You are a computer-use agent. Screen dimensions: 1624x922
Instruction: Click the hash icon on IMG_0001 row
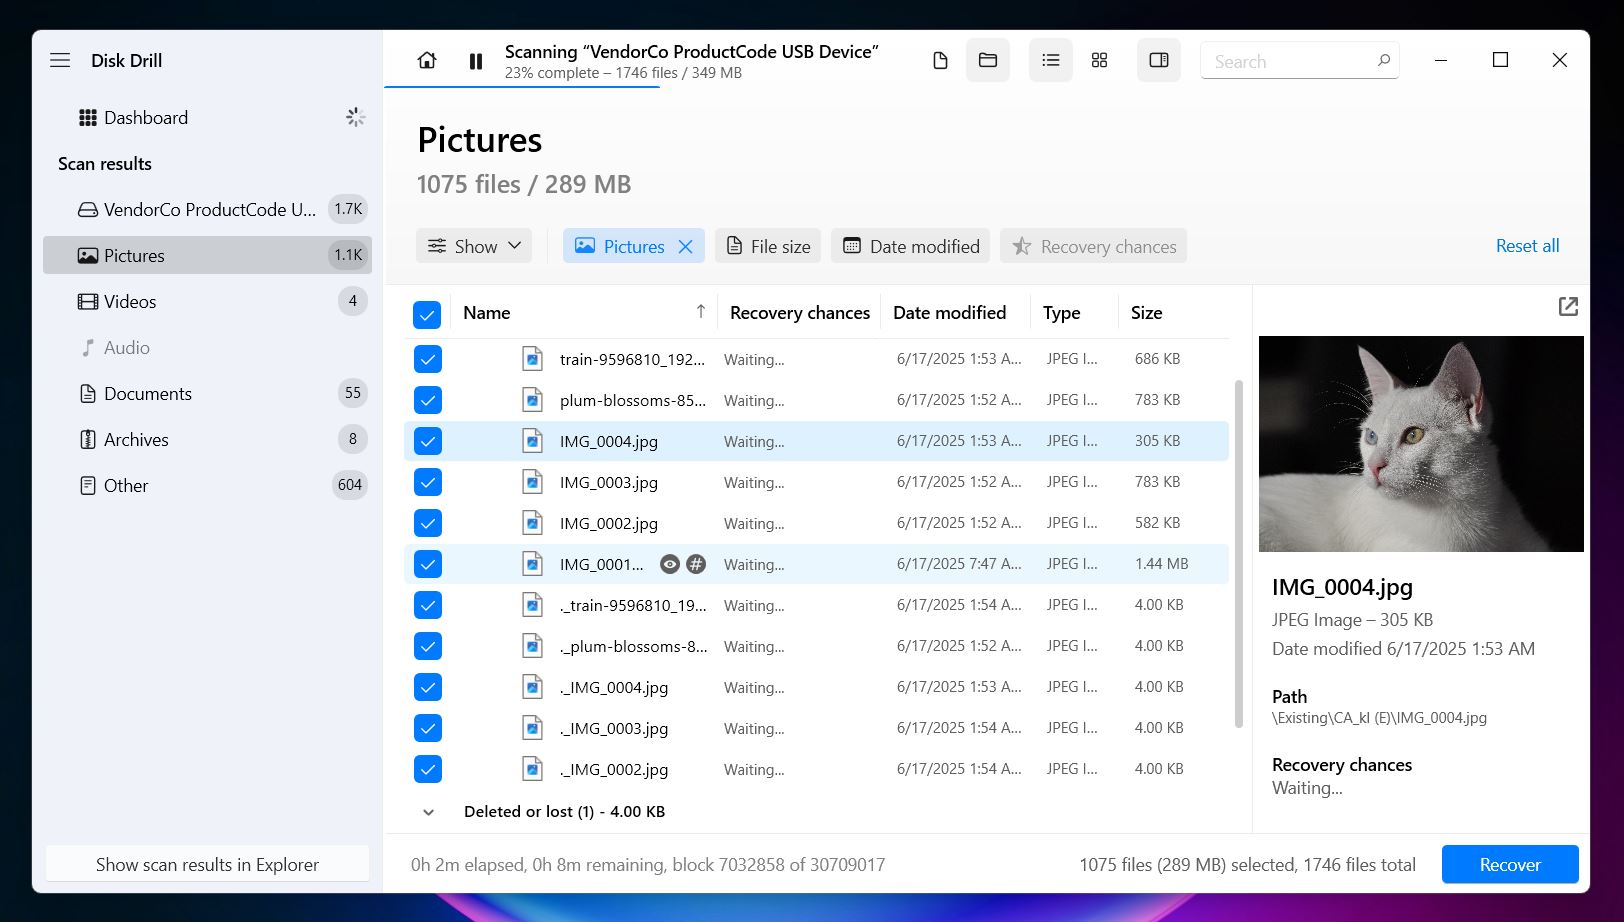696,564
